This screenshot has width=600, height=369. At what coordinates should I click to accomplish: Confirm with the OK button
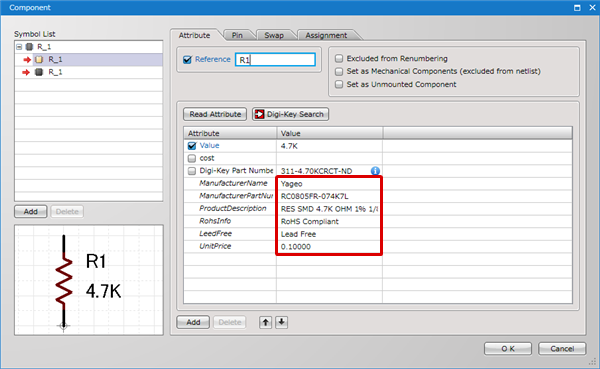508,349
